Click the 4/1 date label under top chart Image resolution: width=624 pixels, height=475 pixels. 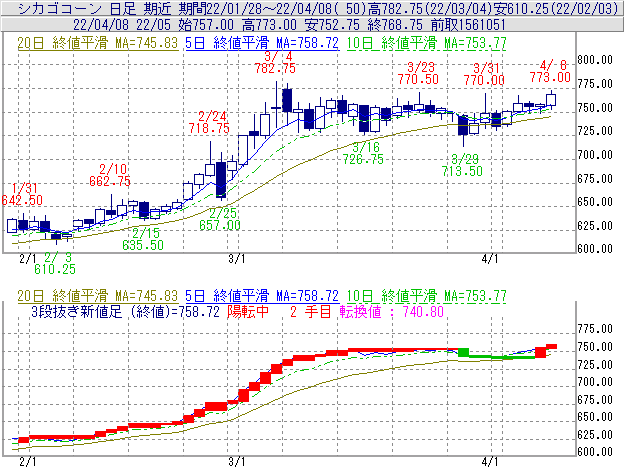(x=489, y=259)
